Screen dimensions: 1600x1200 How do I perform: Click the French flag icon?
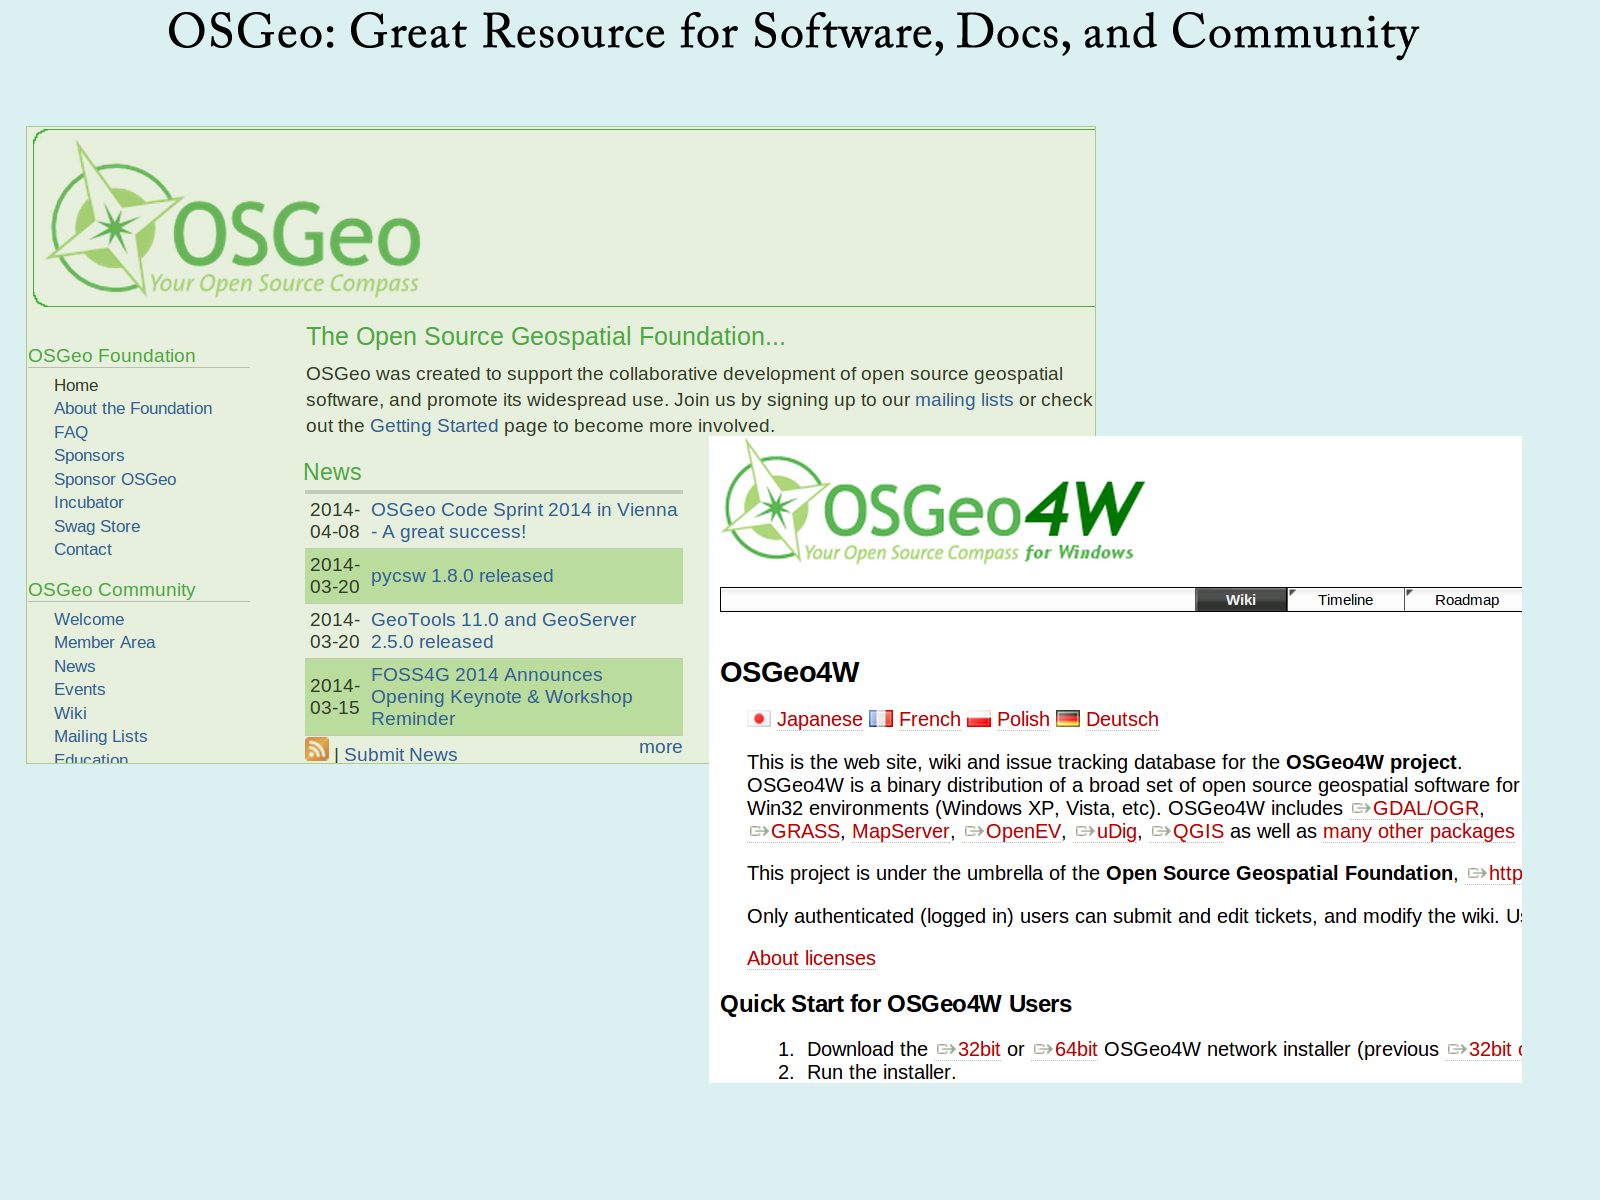(x=881, y=719)
